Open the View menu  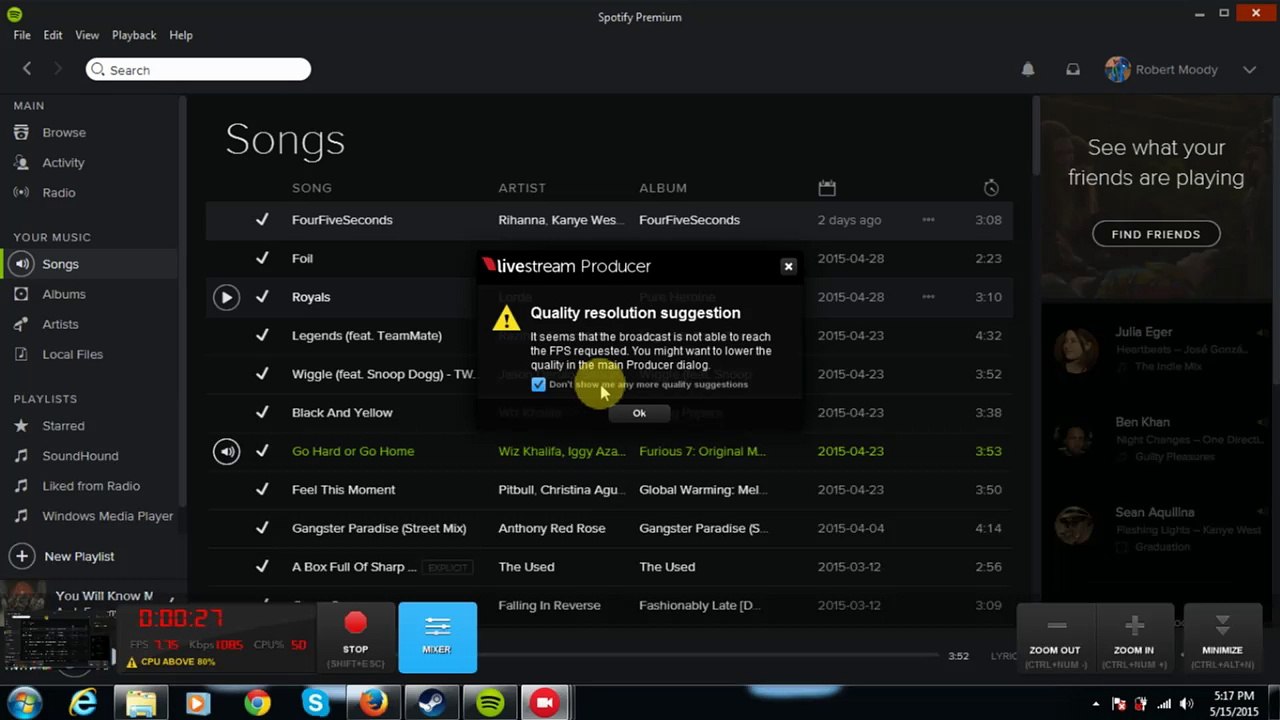click(87, 35)
